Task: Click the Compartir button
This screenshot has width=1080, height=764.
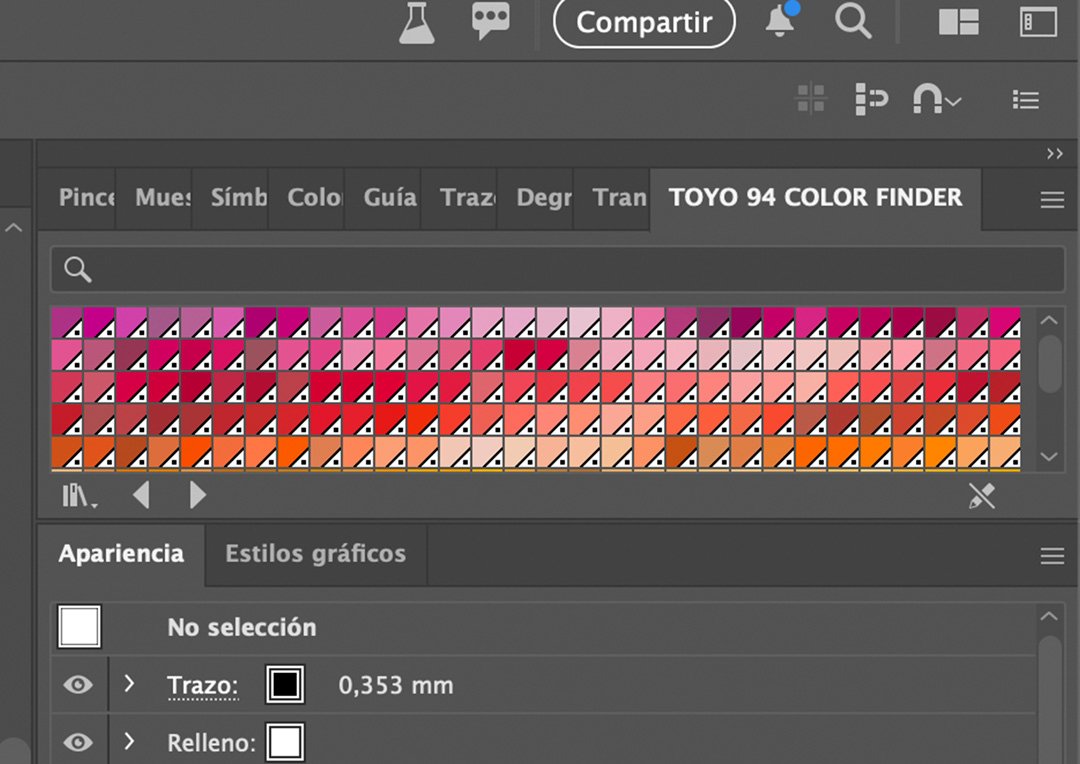Action: [644, 23]
